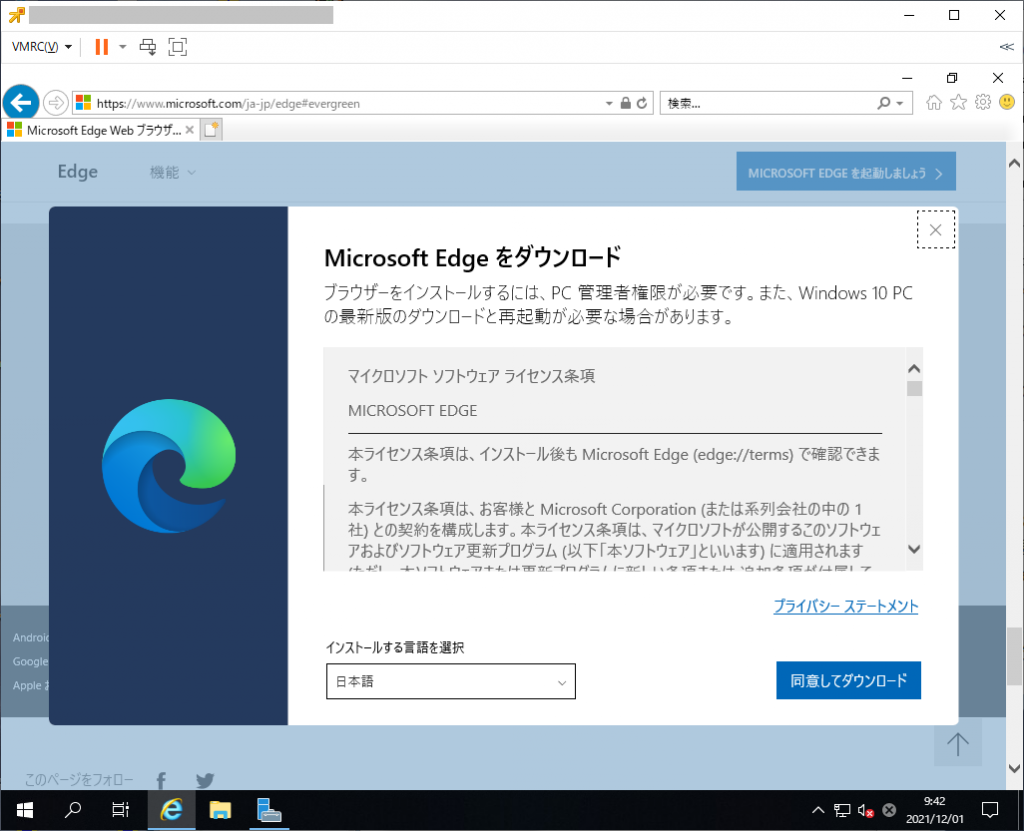Click the Internet Explorer taskbar icon

pos(171,811)
